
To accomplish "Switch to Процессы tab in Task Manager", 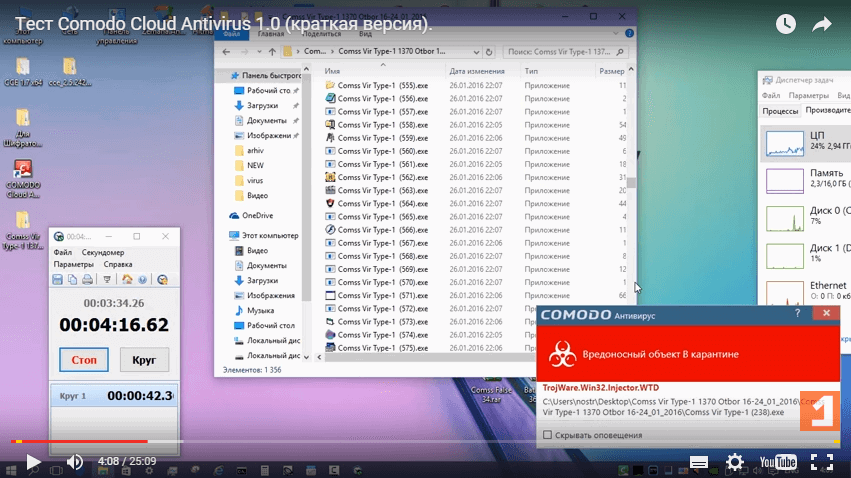I will click(780, 111).
